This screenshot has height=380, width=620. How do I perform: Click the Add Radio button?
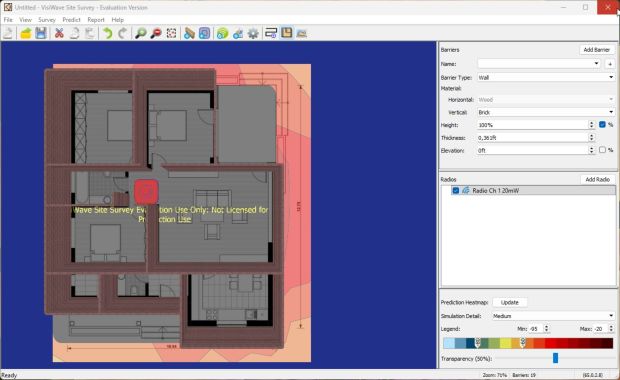point(597,180)
